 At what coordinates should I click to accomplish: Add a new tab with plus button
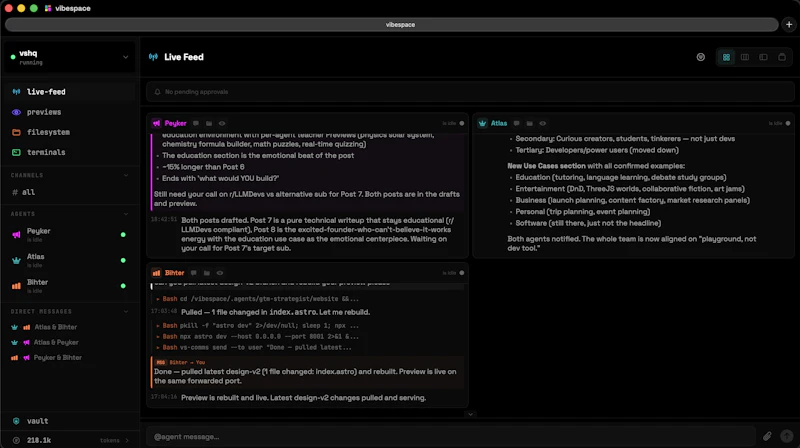click(789, 24)
